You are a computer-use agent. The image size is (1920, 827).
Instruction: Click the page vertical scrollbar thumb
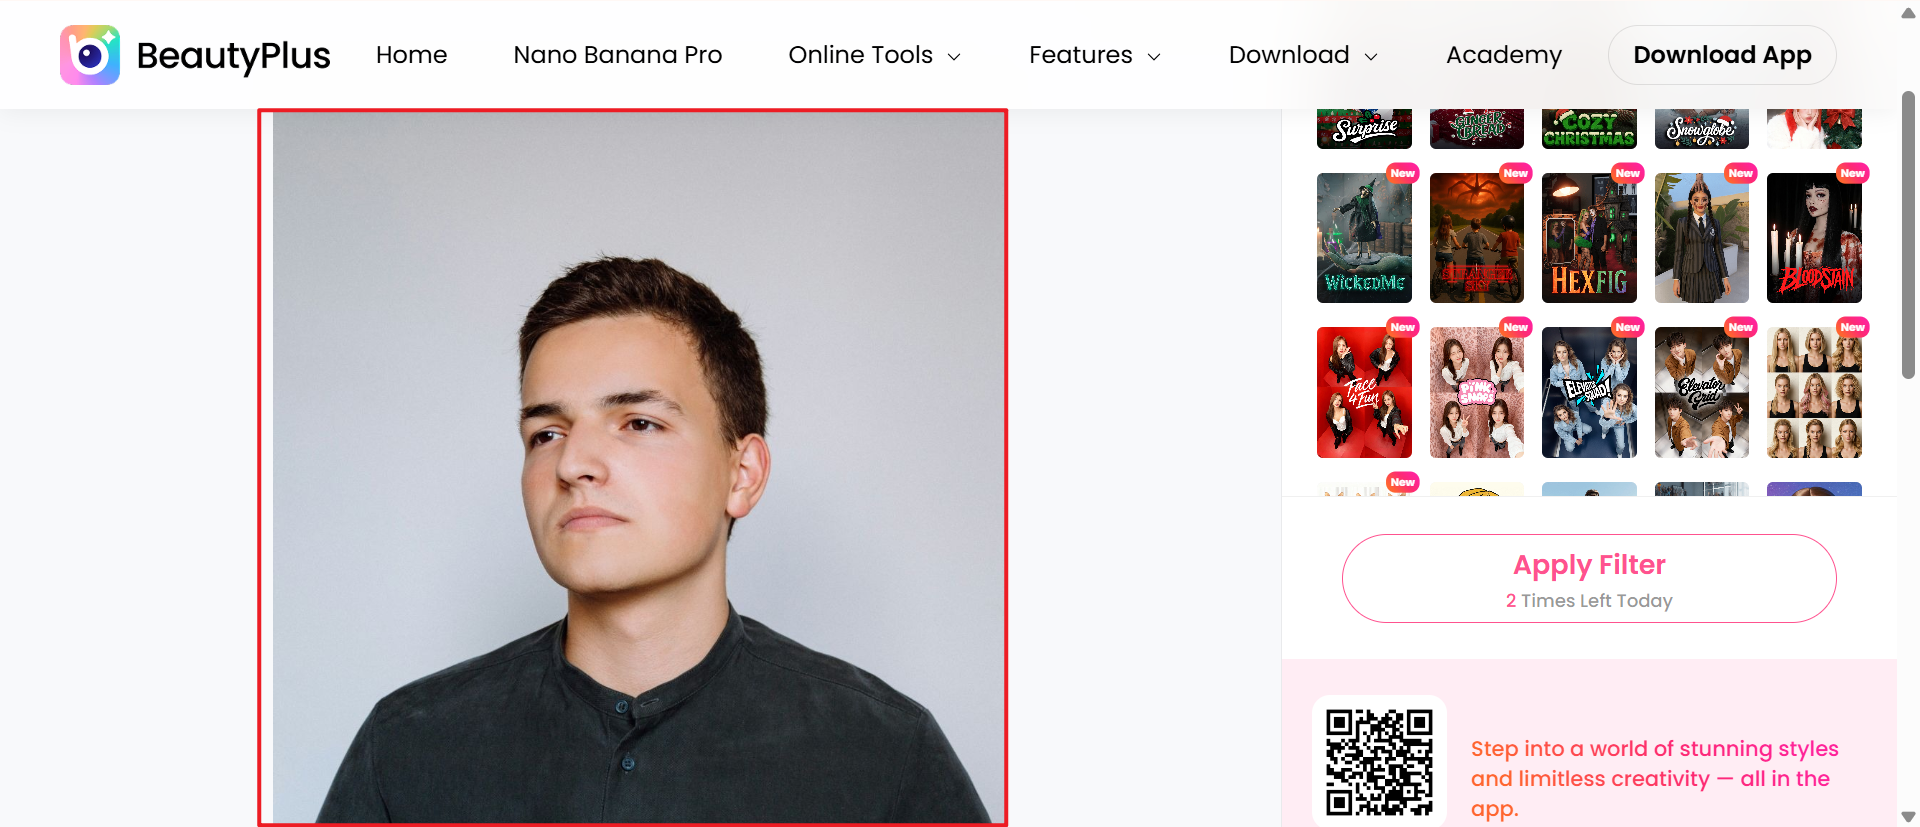1908,235
